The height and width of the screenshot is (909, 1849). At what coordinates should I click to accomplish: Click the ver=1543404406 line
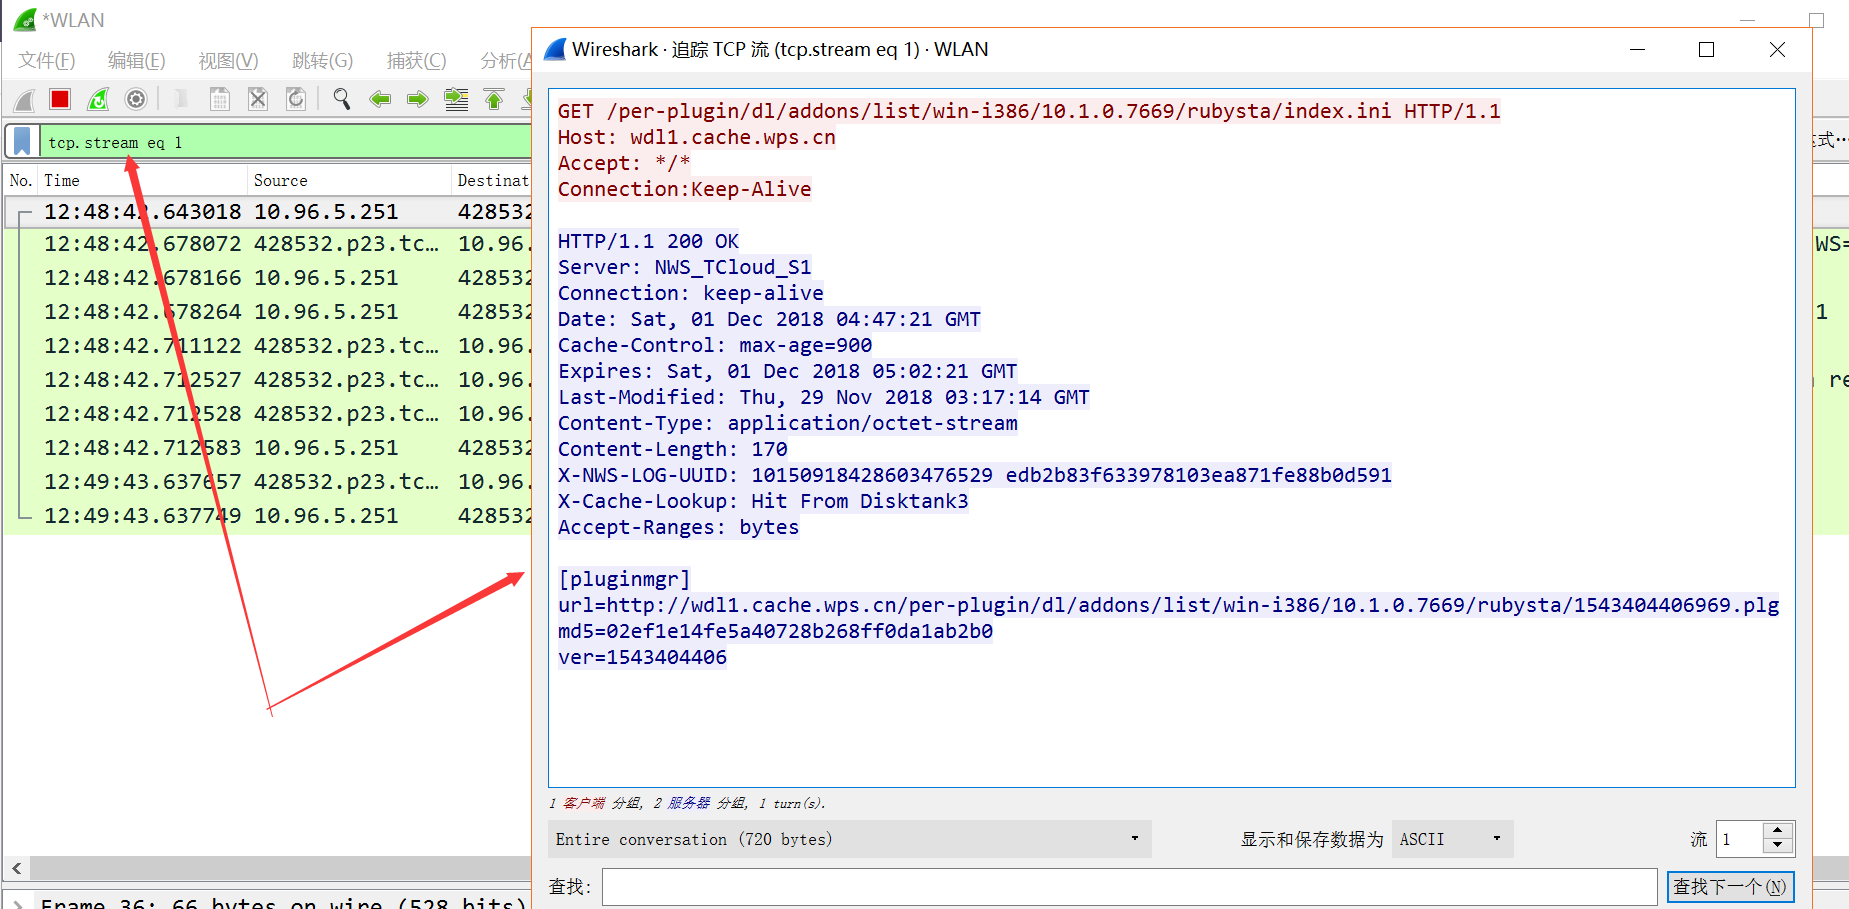(x=642, y=657)
